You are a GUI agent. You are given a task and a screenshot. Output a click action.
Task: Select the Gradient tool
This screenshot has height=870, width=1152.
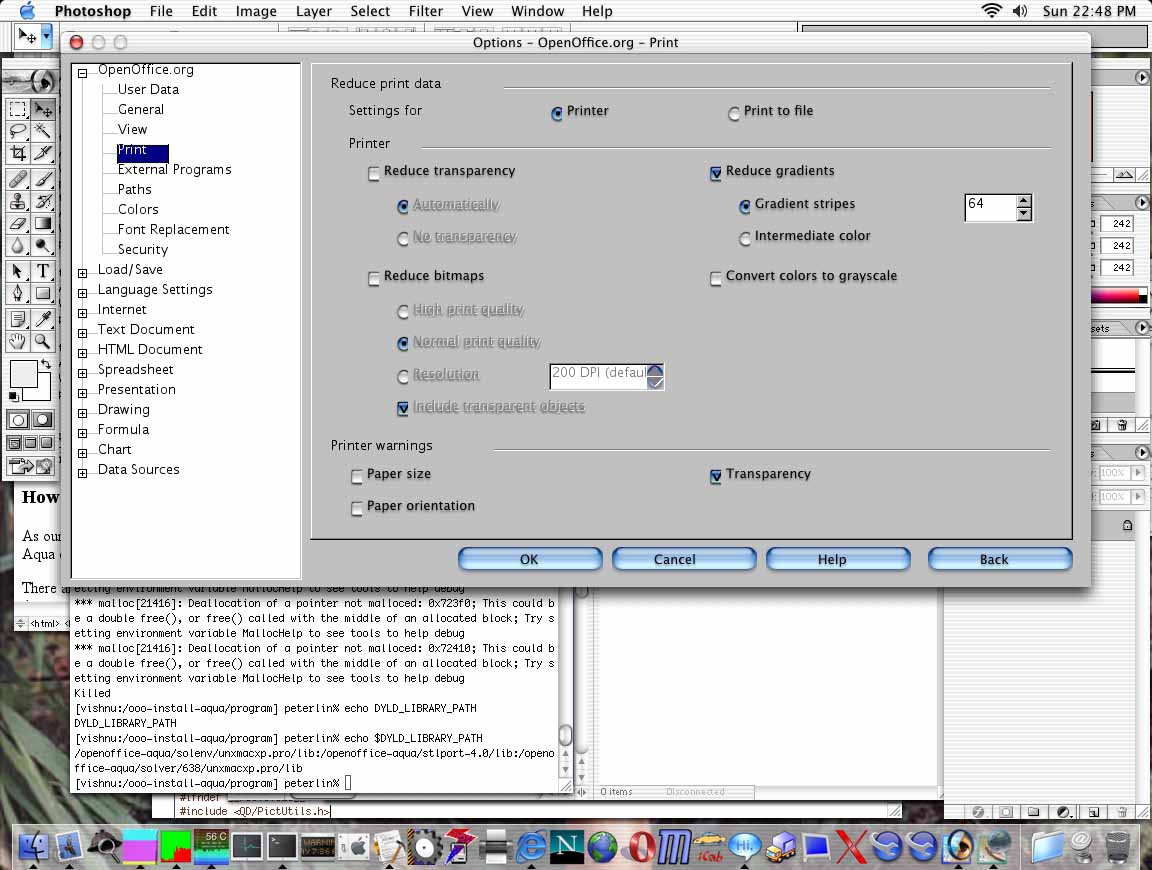pos(43,223)
